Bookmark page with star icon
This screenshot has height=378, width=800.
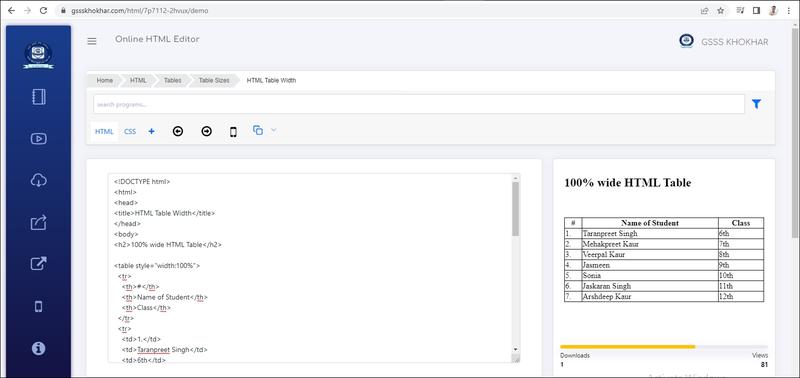coord(720,10)
